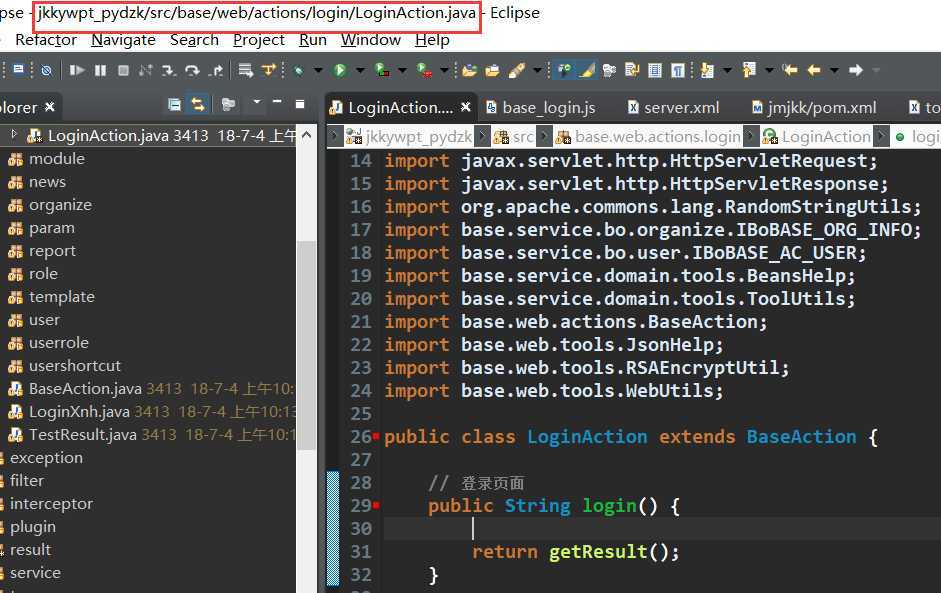Click Collapse All in the explorer panel
Image resolution: width=941 pixels, height=593 pixels.
[174, 105]
